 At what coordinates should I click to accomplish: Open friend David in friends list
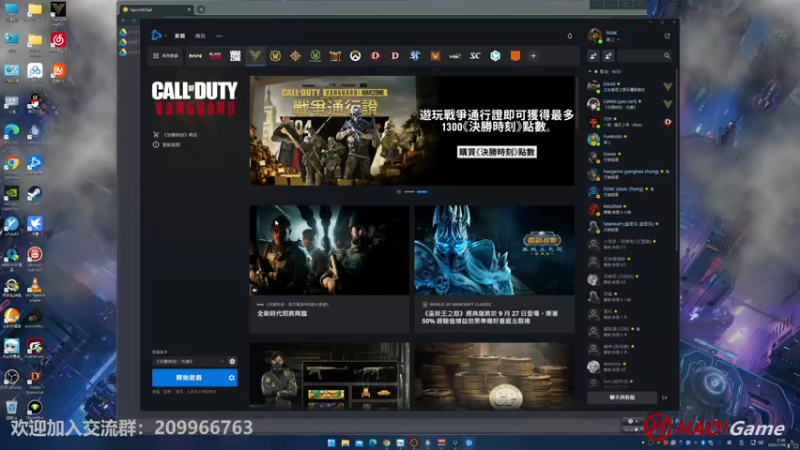[x=630, y=87]
